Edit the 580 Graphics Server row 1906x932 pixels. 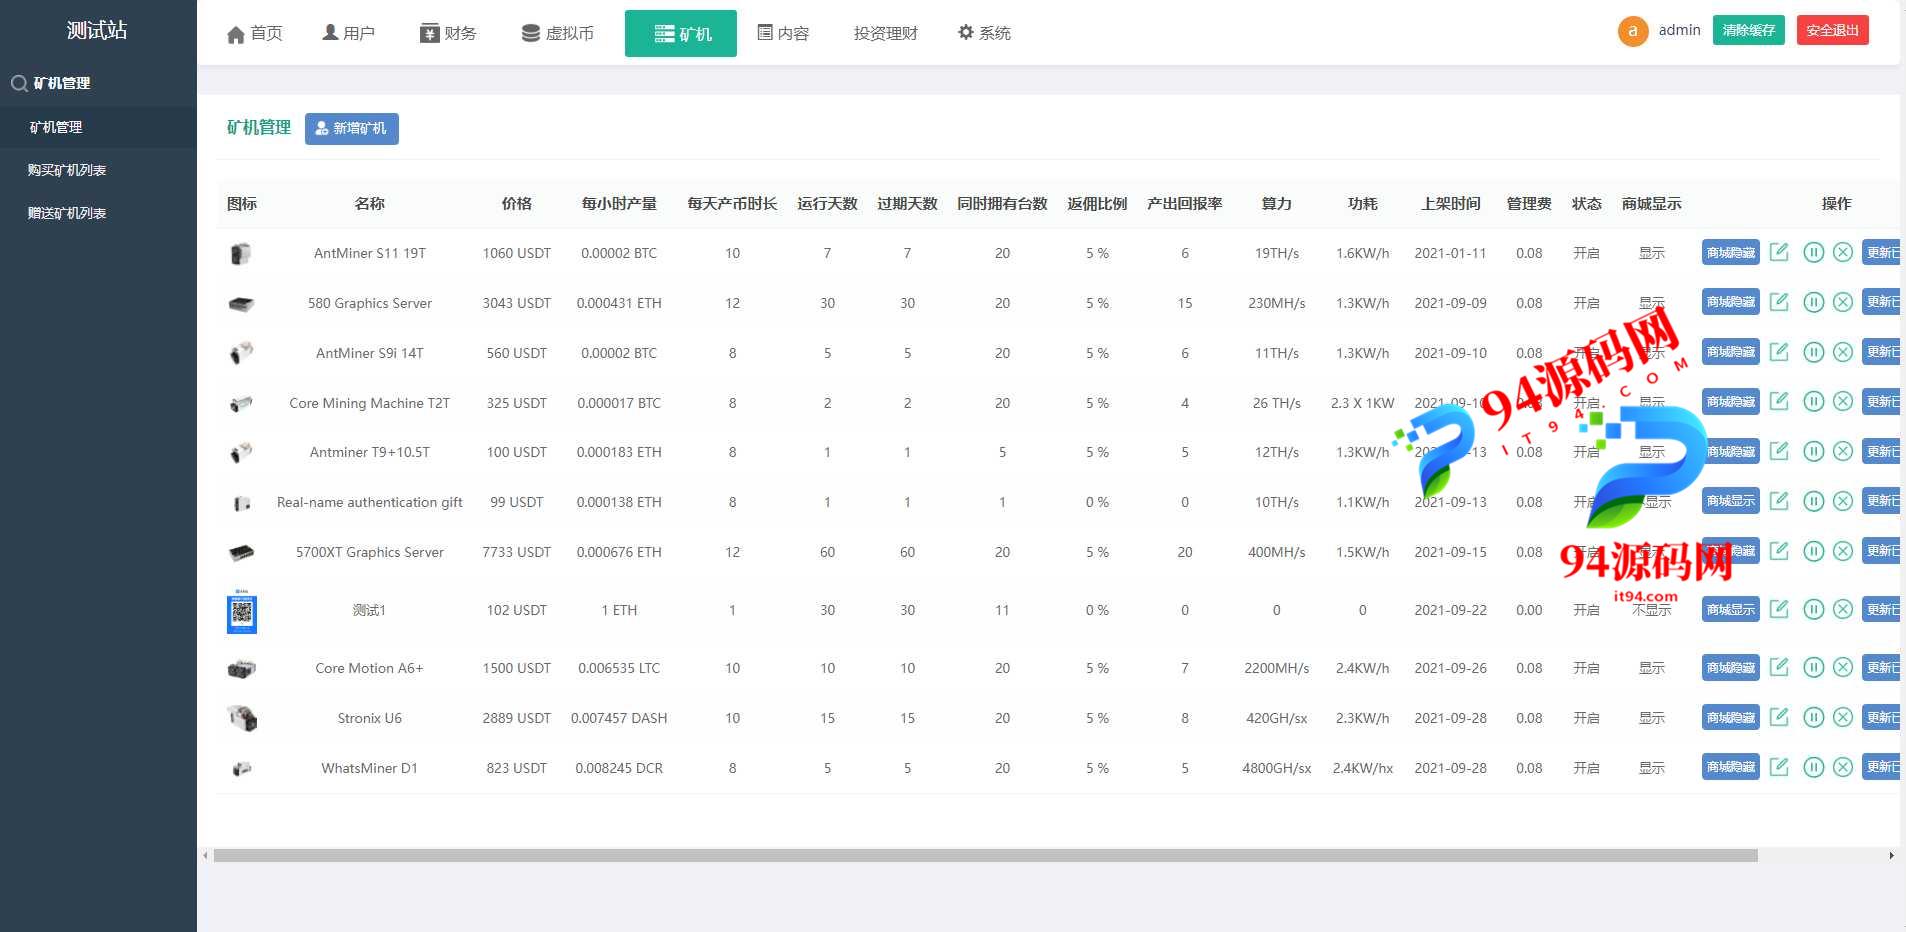tap(1779, 301)
